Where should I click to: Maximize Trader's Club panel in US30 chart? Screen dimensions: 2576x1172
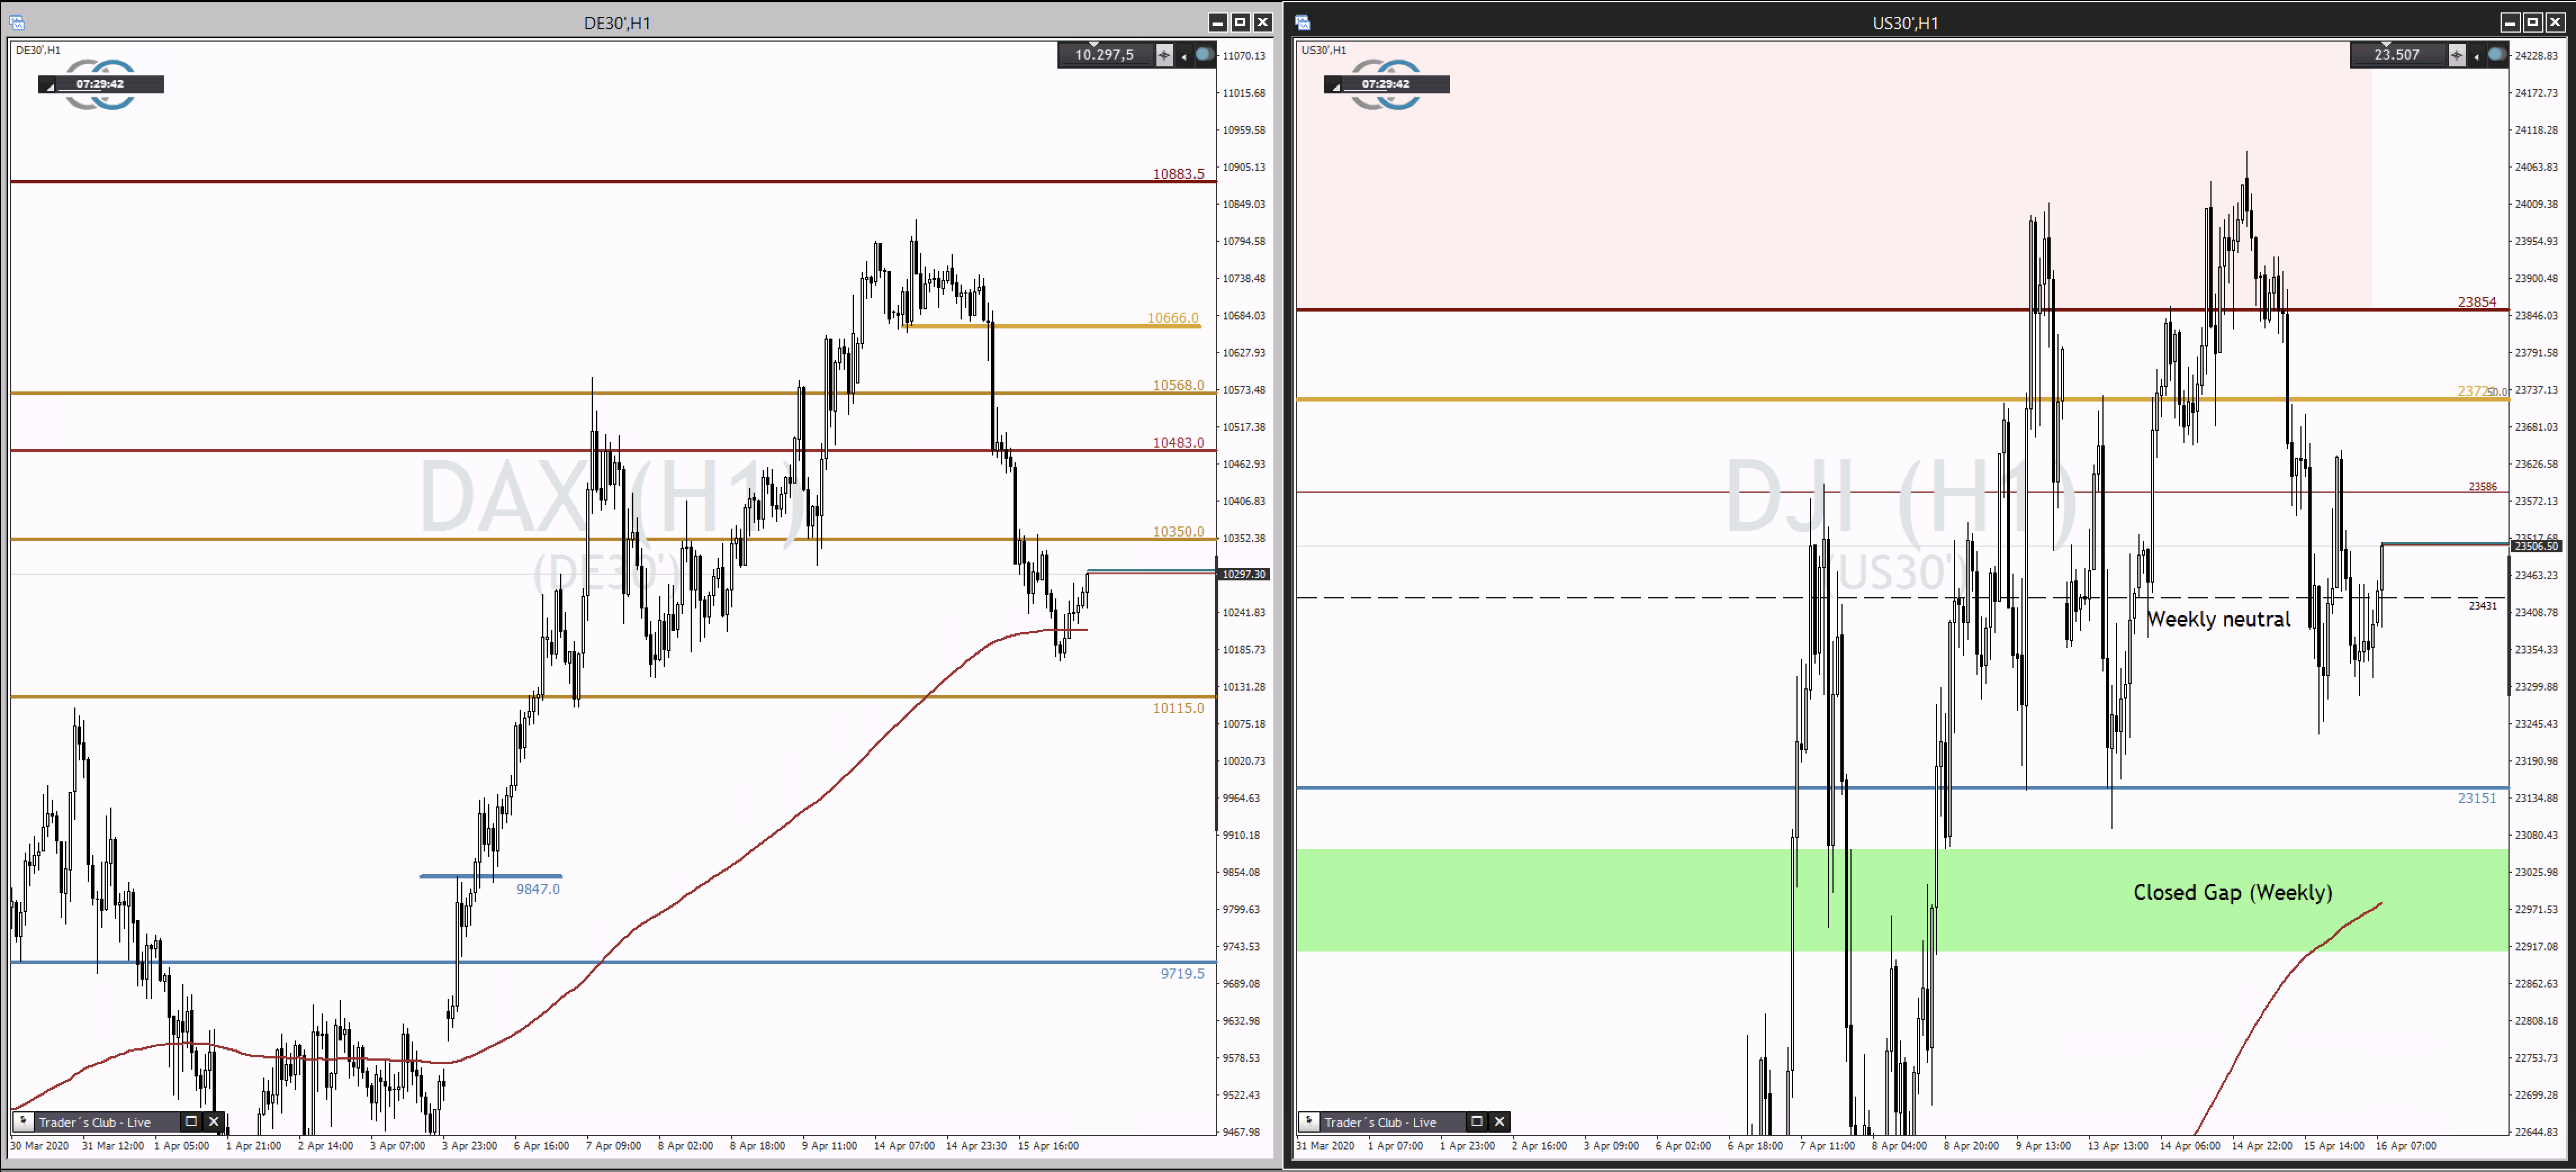[x=1477, y=1122]
